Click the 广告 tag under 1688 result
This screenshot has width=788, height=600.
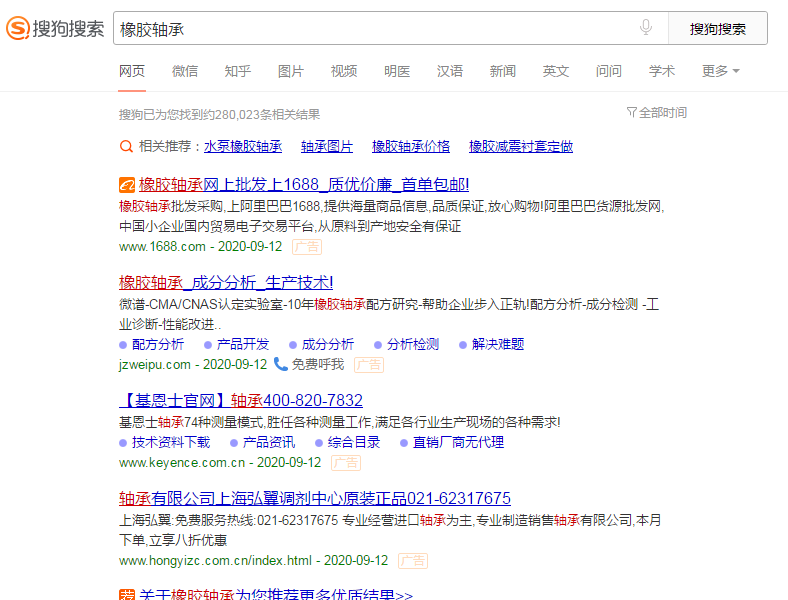[x=307, y=246]
